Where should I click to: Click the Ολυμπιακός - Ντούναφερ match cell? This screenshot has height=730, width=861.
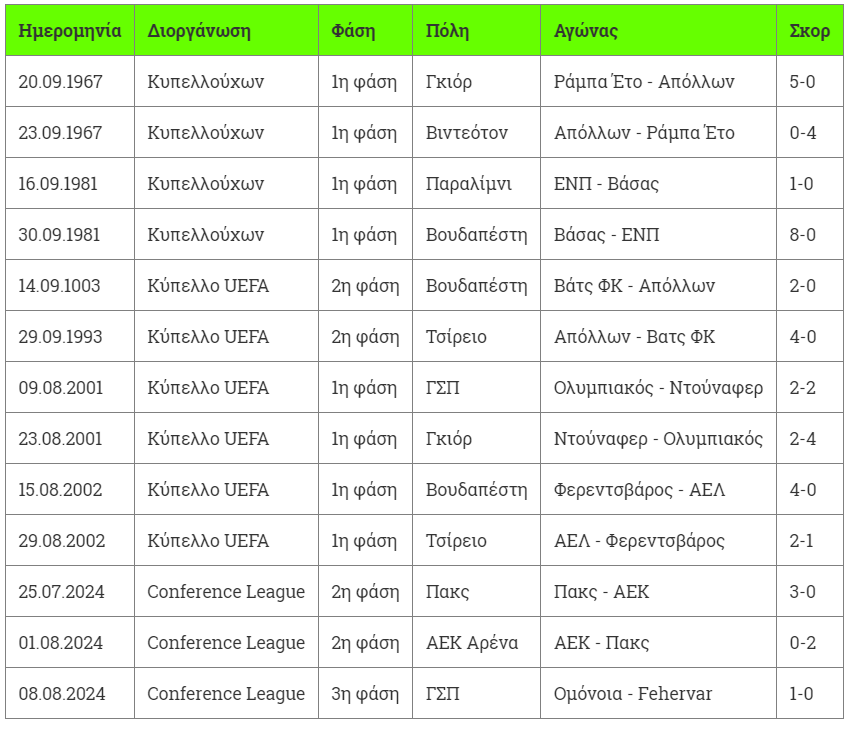coord(658,388)
